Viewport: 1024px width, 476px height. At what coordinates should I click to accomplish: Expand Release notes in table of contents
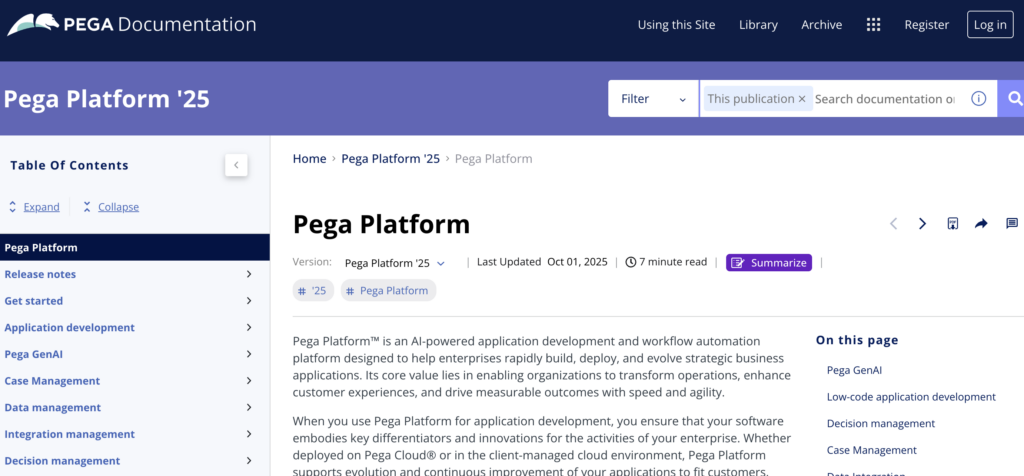pyautogui.click(x=248, y=274)
